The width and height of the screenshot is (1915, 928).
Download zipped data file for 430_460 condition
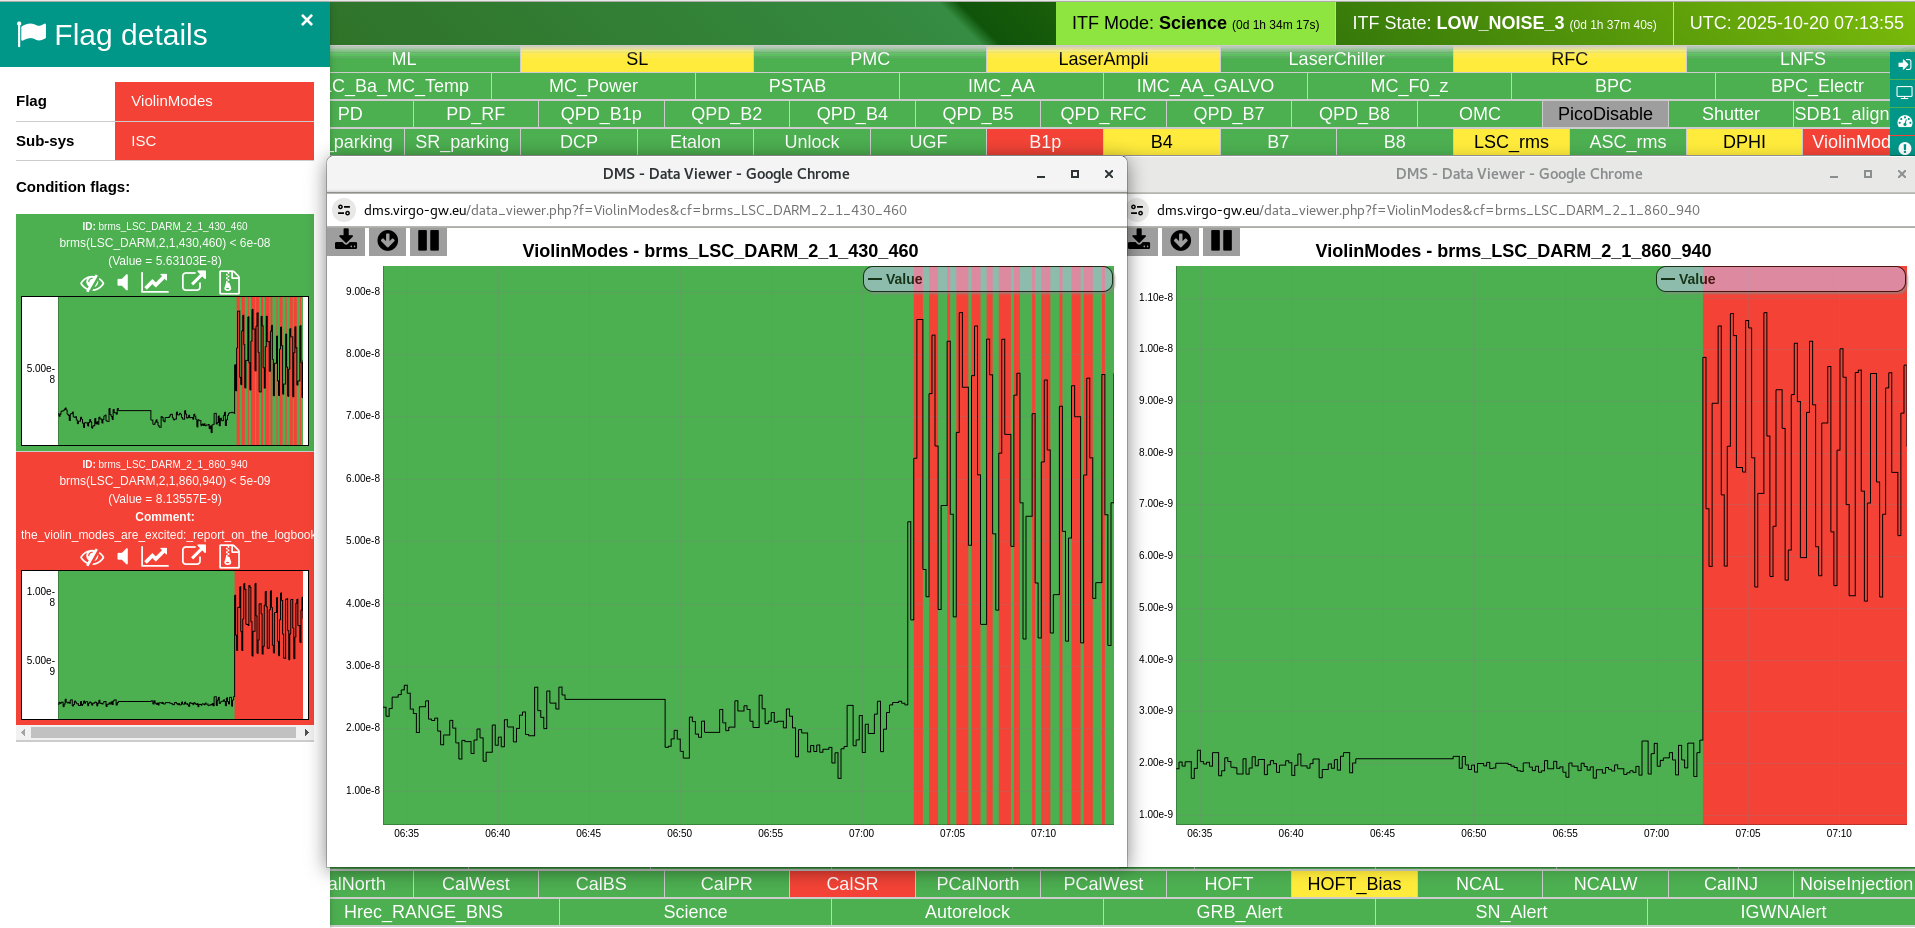[x=229, y=283]
